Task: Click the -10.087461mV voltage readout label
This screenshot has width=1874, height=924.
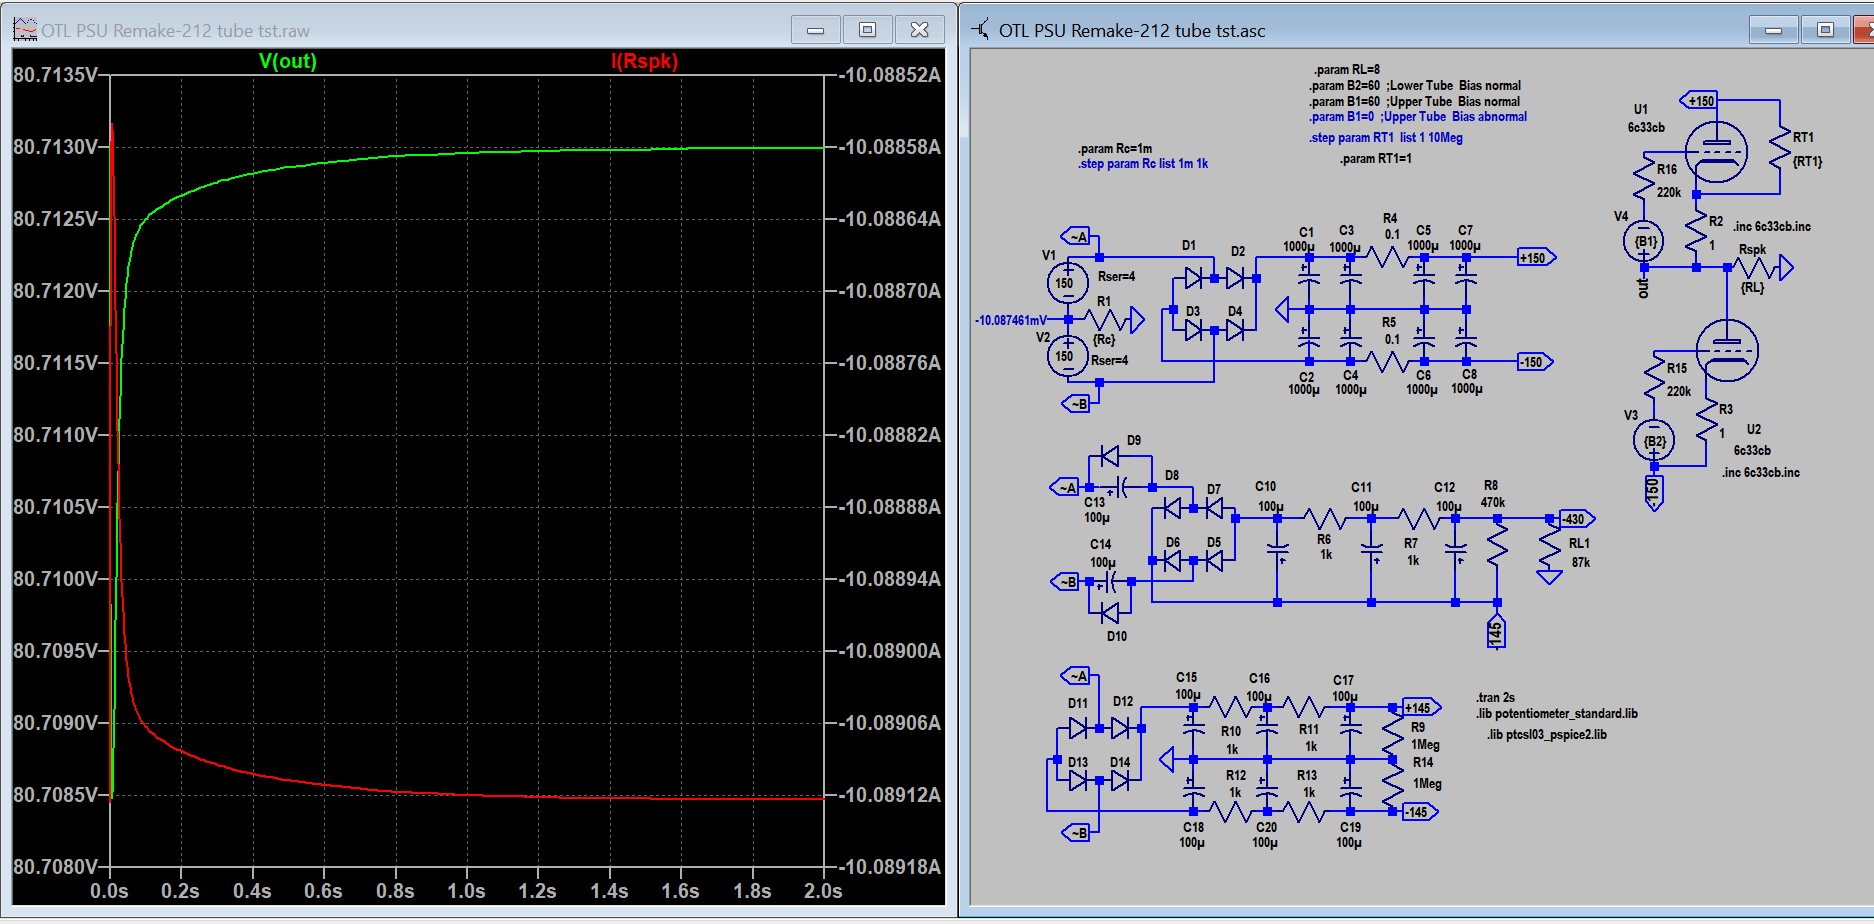Action: coord(1011,321)
